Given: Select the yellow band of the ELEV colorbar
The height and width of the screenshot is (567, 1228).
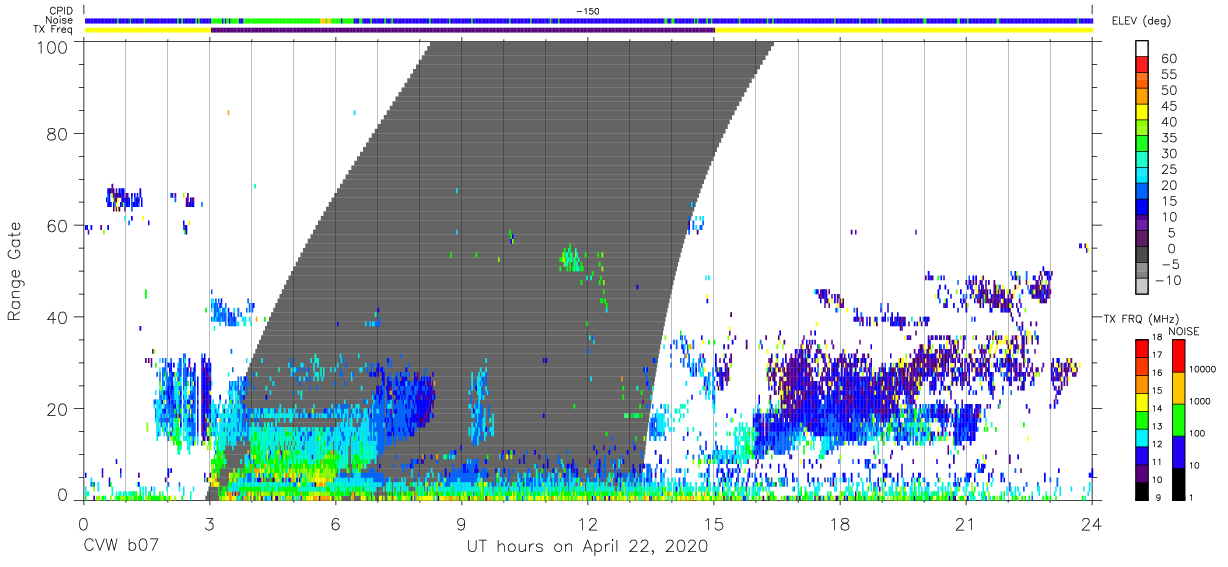Looking at the screenshot, I should (x=1144, y=113).
